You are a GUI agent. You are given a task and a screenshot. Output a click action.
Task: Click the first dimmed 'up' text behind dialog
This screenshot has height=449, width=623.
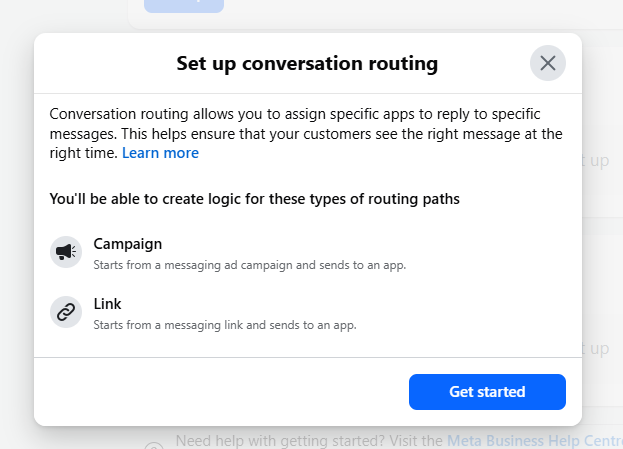click(596, 161)
